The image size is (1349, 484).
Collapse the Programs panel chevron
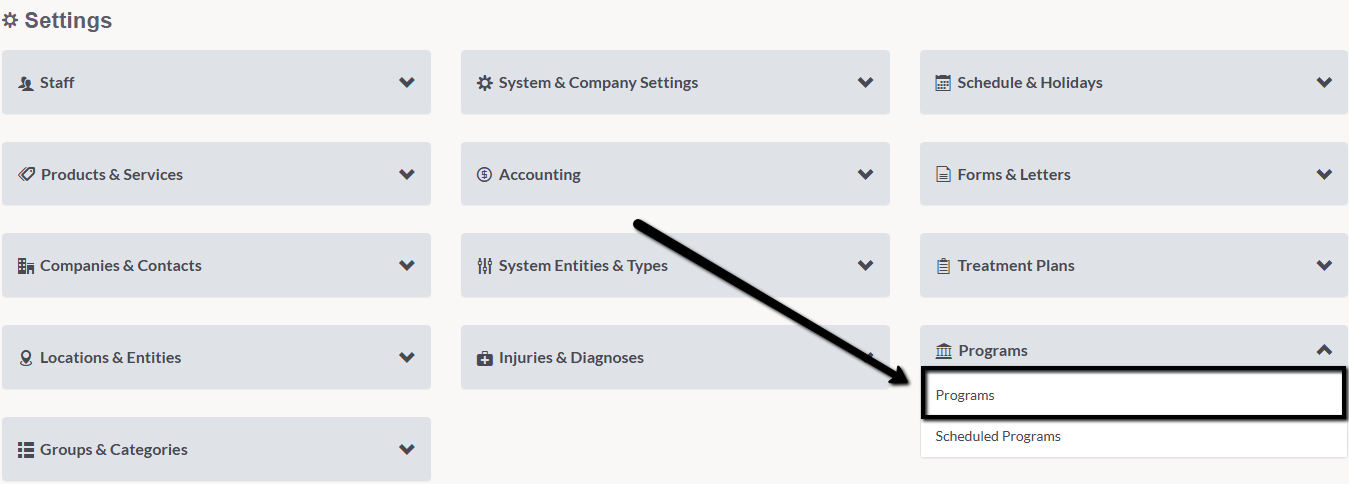coord(1324,350)
